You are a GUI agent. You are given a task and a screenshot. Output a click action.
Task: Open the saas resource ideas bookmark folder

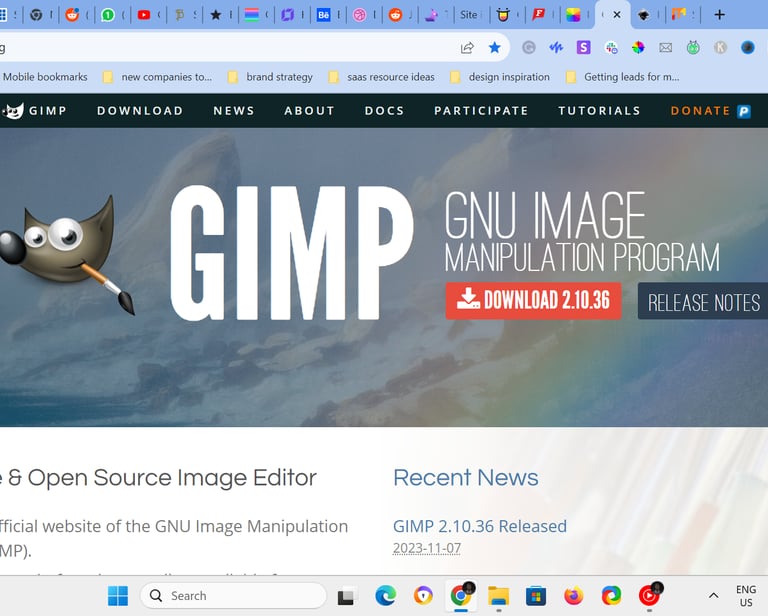coord(382,77)
